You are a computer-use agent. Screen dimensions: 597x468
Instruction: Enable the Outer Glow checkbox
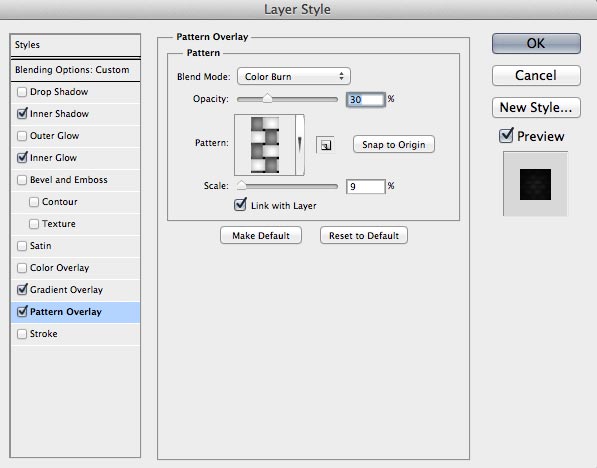pyautogui.click(x=22, y=136)
